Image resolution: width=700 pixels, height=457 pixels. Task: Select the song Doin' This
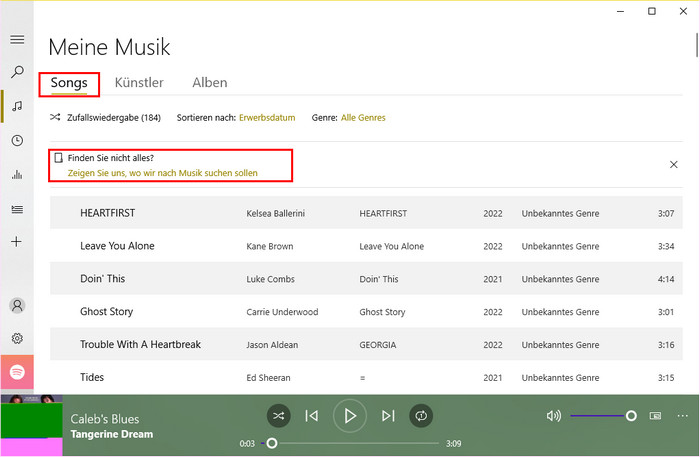coord(102,278)
